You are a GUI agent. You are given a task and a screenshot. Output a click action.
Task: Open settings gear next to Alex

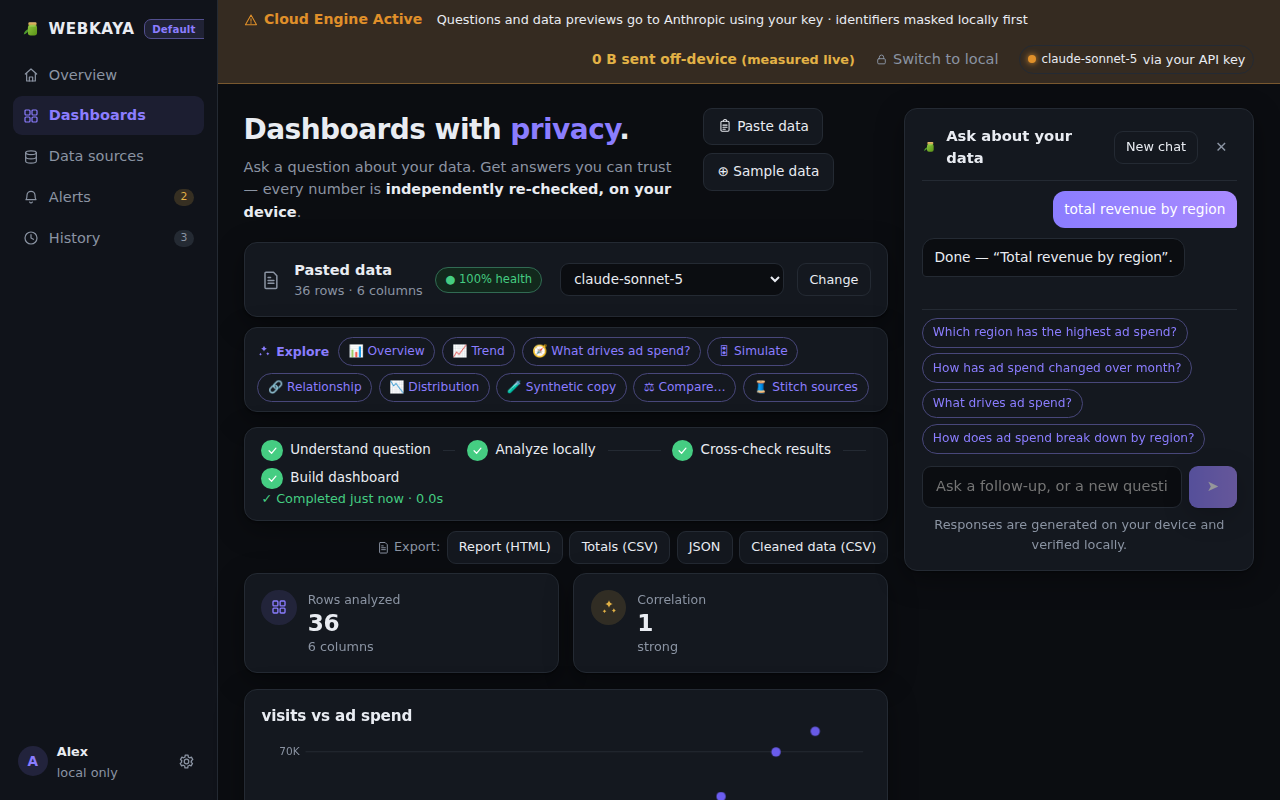point(186,761)
